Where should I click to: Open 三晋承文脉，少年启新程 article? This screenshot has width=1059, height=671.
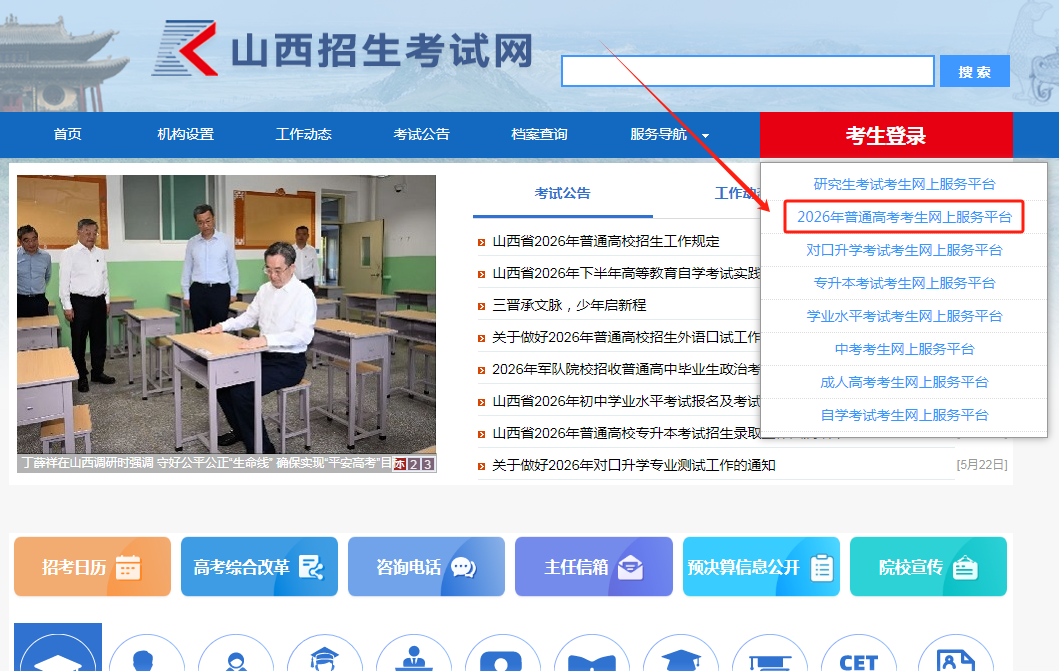tap(569, 305)
